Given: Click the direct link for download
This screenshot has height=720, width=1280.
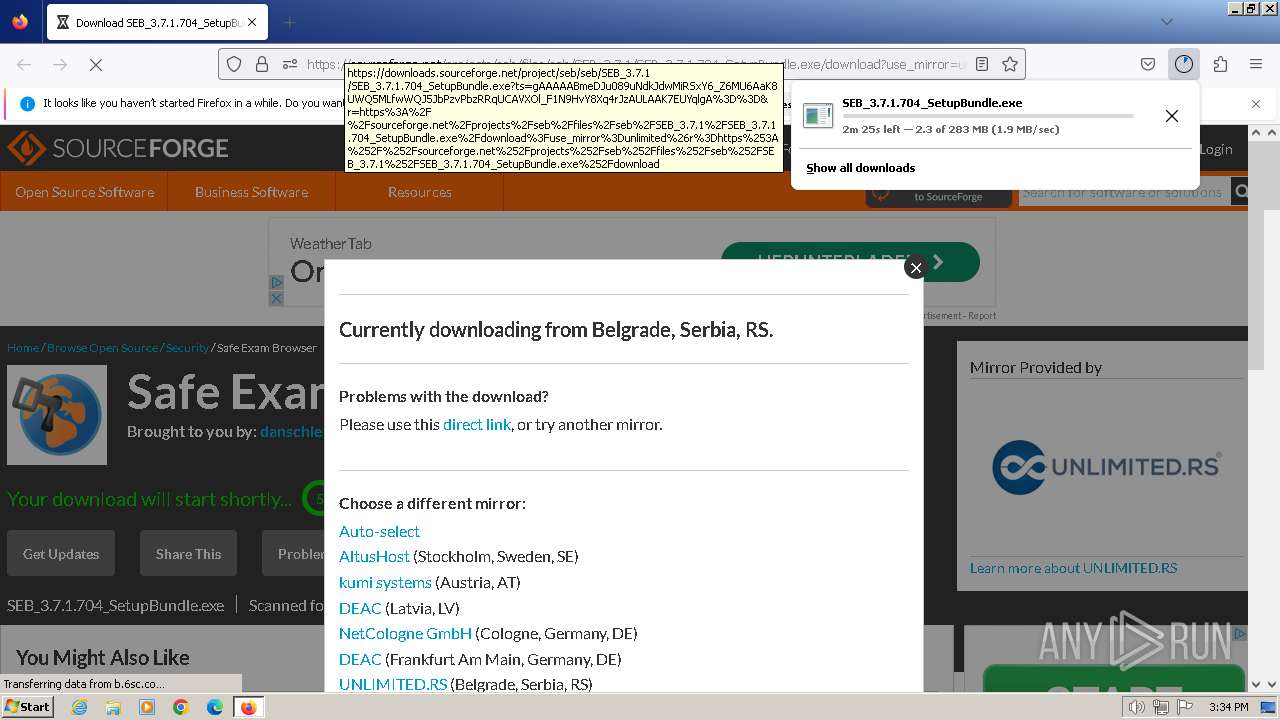Looking at the screenshot, I should coord(477,424).
